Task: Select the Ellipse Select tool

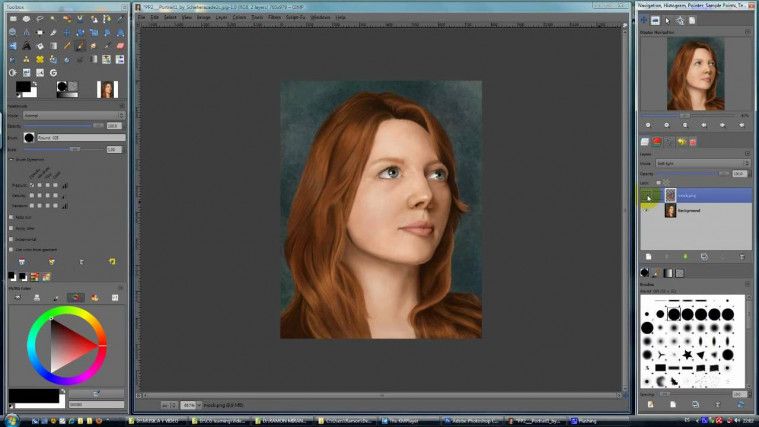Action: click(26, 19)
